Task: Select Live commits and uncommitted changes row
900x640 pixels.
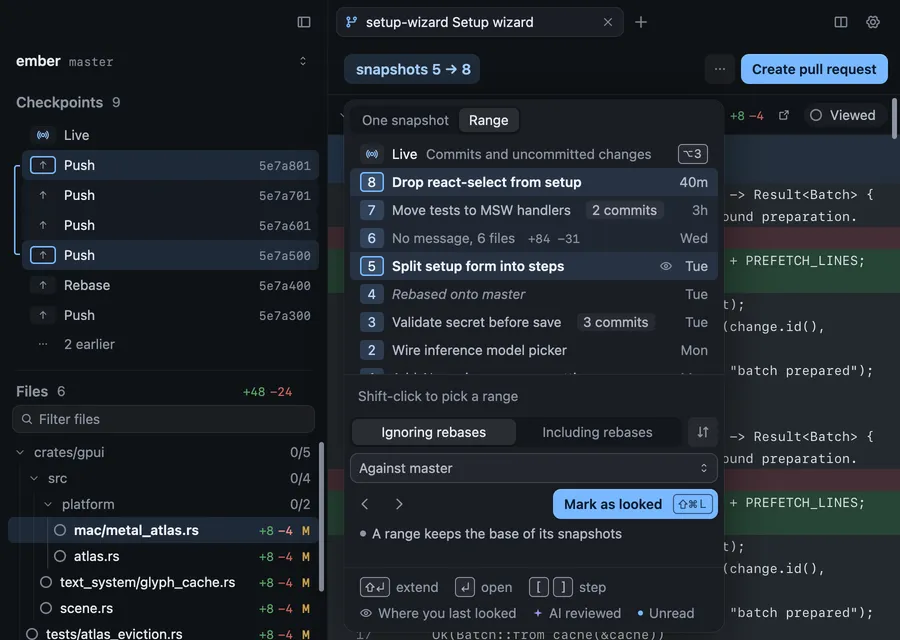Action: tap(534, 154)
